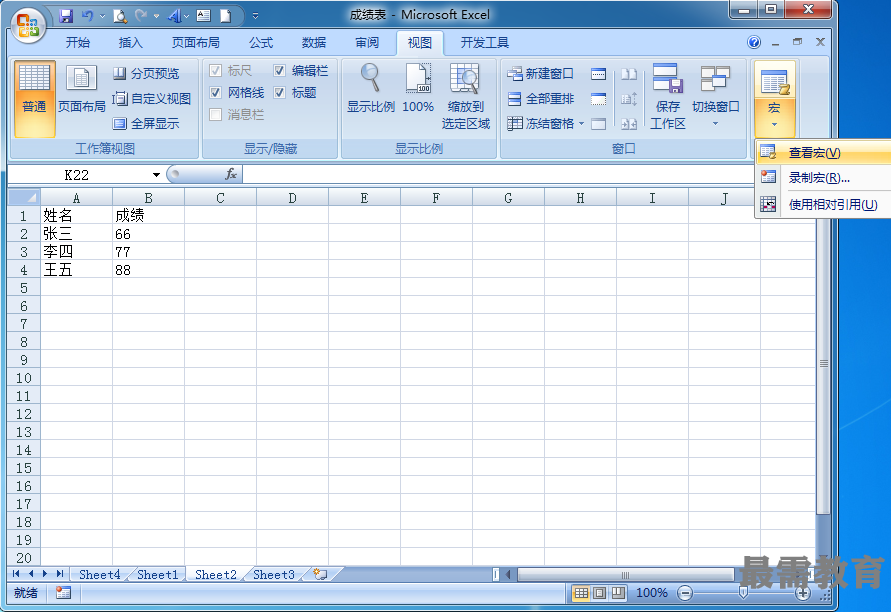Click Insert Worksheet tab icon
The width and height of the screenshot is (891, 612).
[x=320, y=574]
